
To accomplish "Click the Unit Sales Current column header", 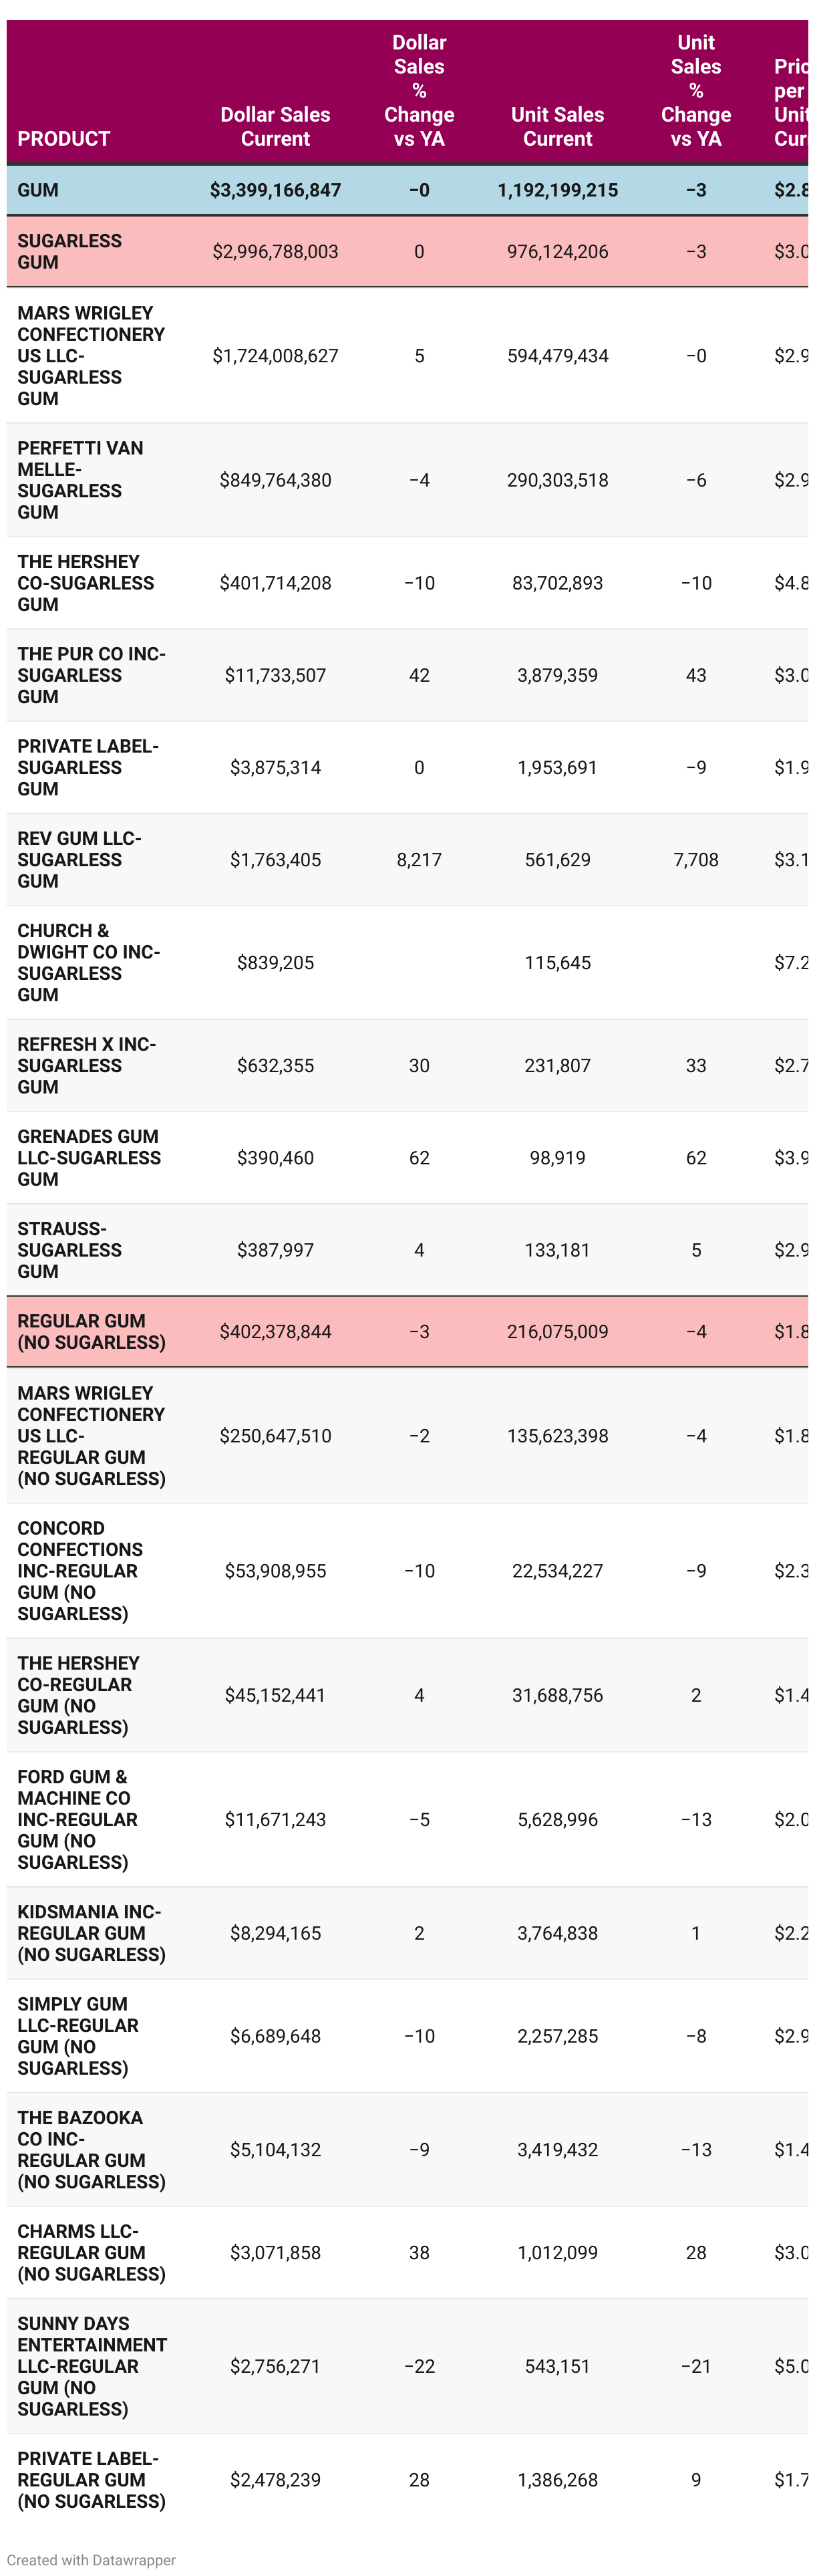I will [x=557, y=126].
